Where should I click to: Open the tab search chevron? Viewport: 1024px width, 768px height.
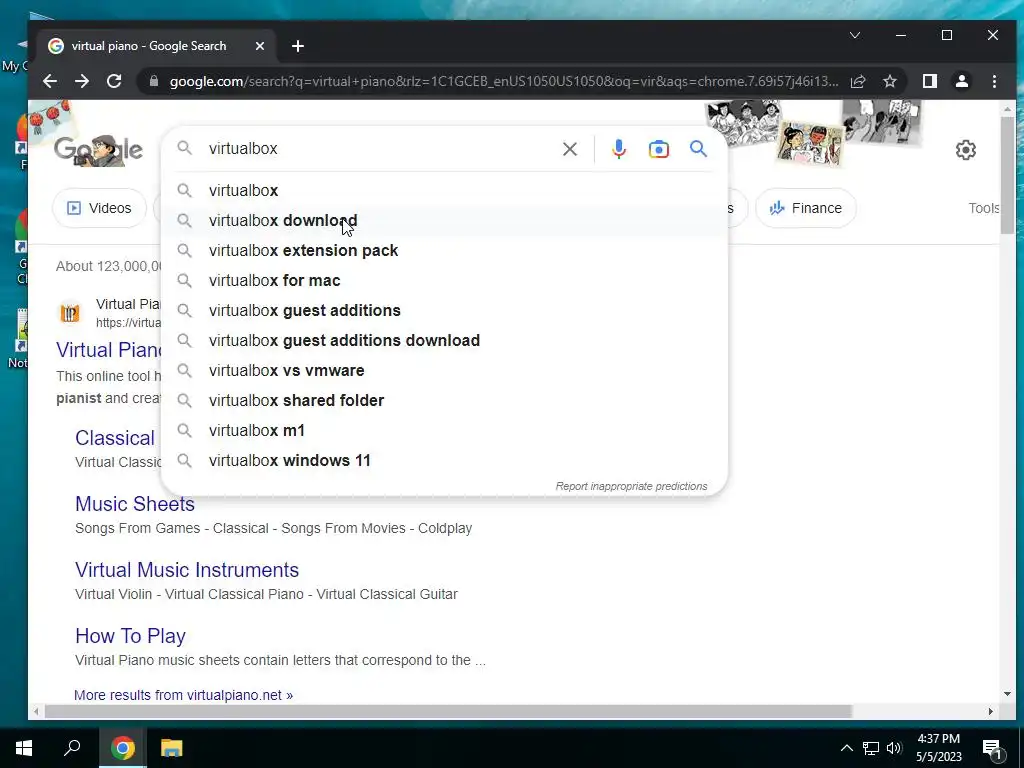pos(854,35)
